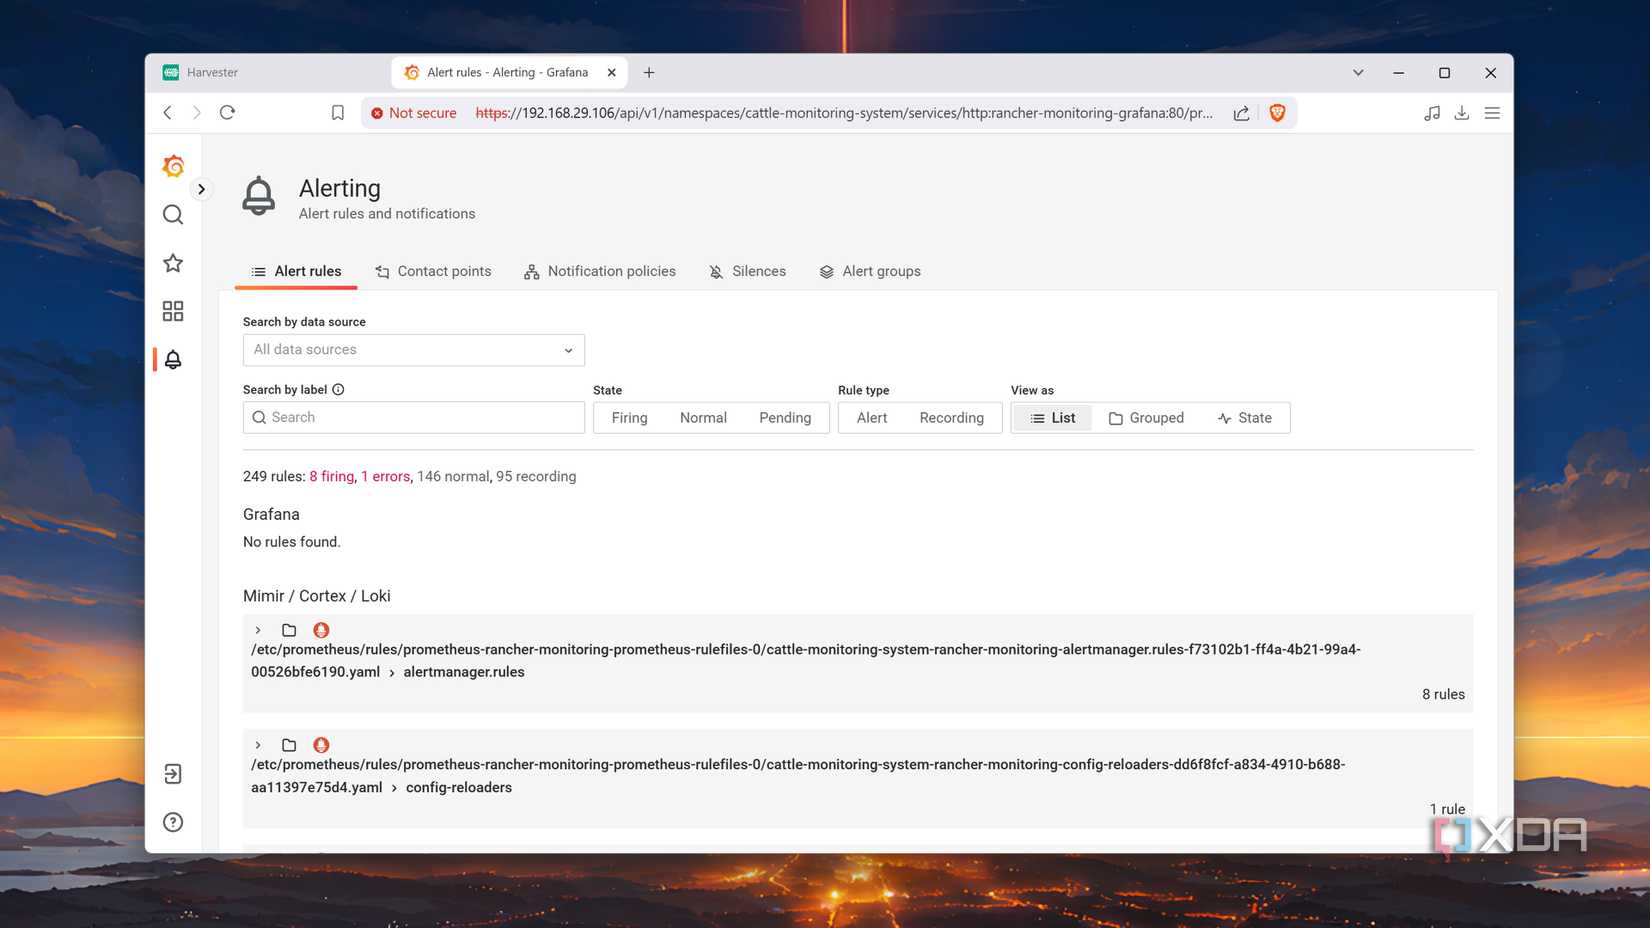This screenshot has width=1650, height=928.
Task: Open the Alerting bell in sidebar
Action: tap(173, 359)
